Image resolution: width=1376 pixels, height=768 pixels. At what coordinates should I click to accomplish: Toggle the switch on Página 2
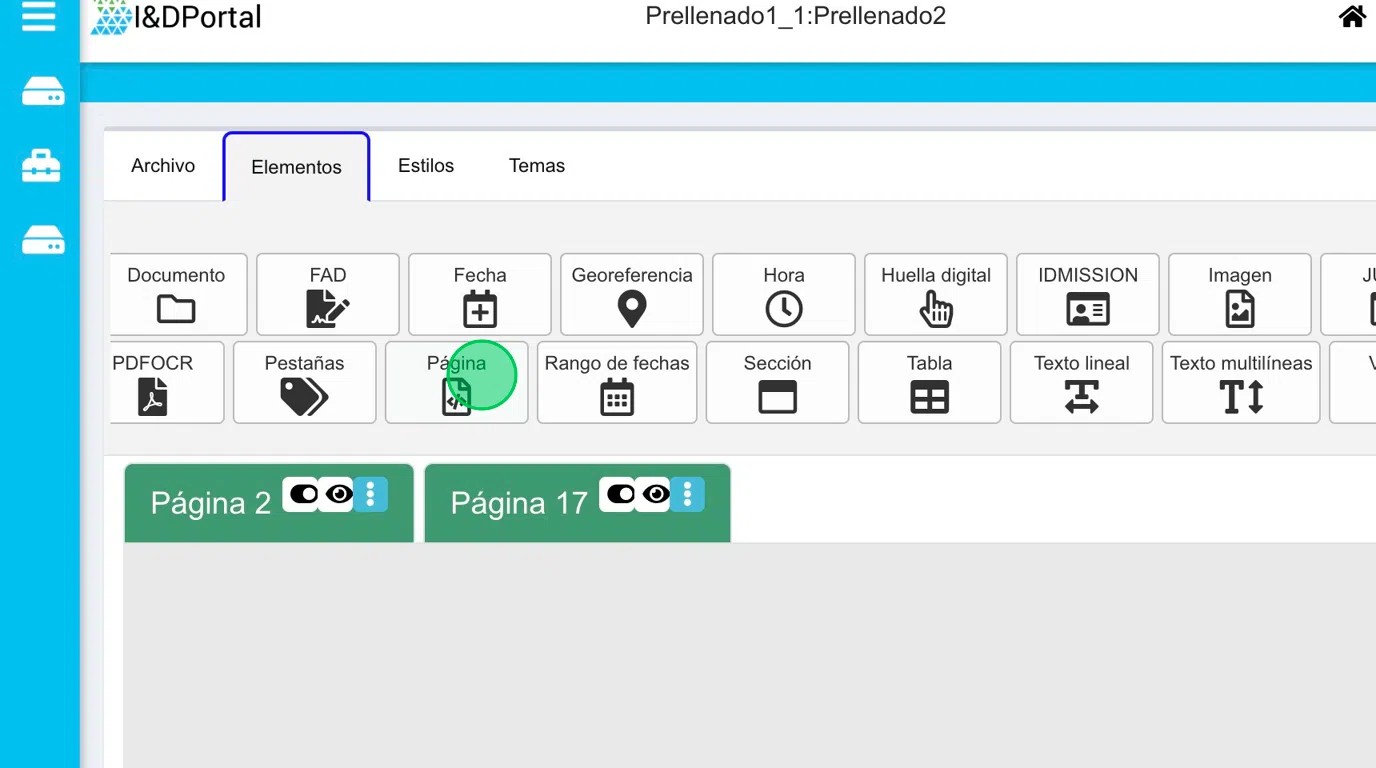[302, 494]
